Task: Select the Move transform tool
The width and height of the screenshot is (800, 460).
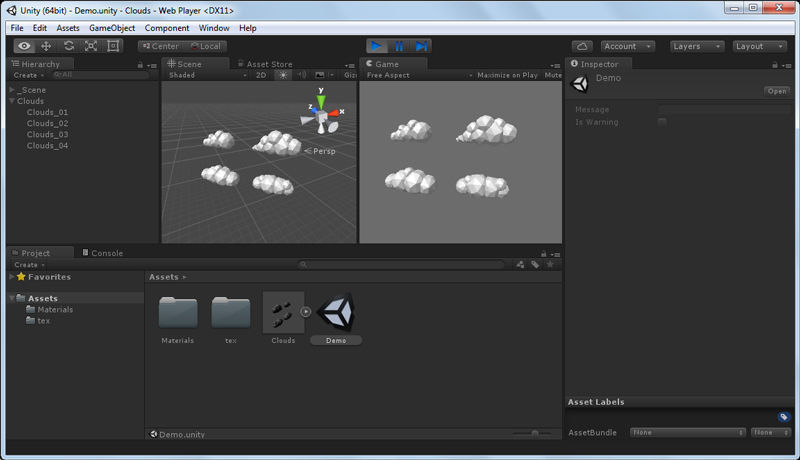Action: pyautogui.click(x=46, y=46)
